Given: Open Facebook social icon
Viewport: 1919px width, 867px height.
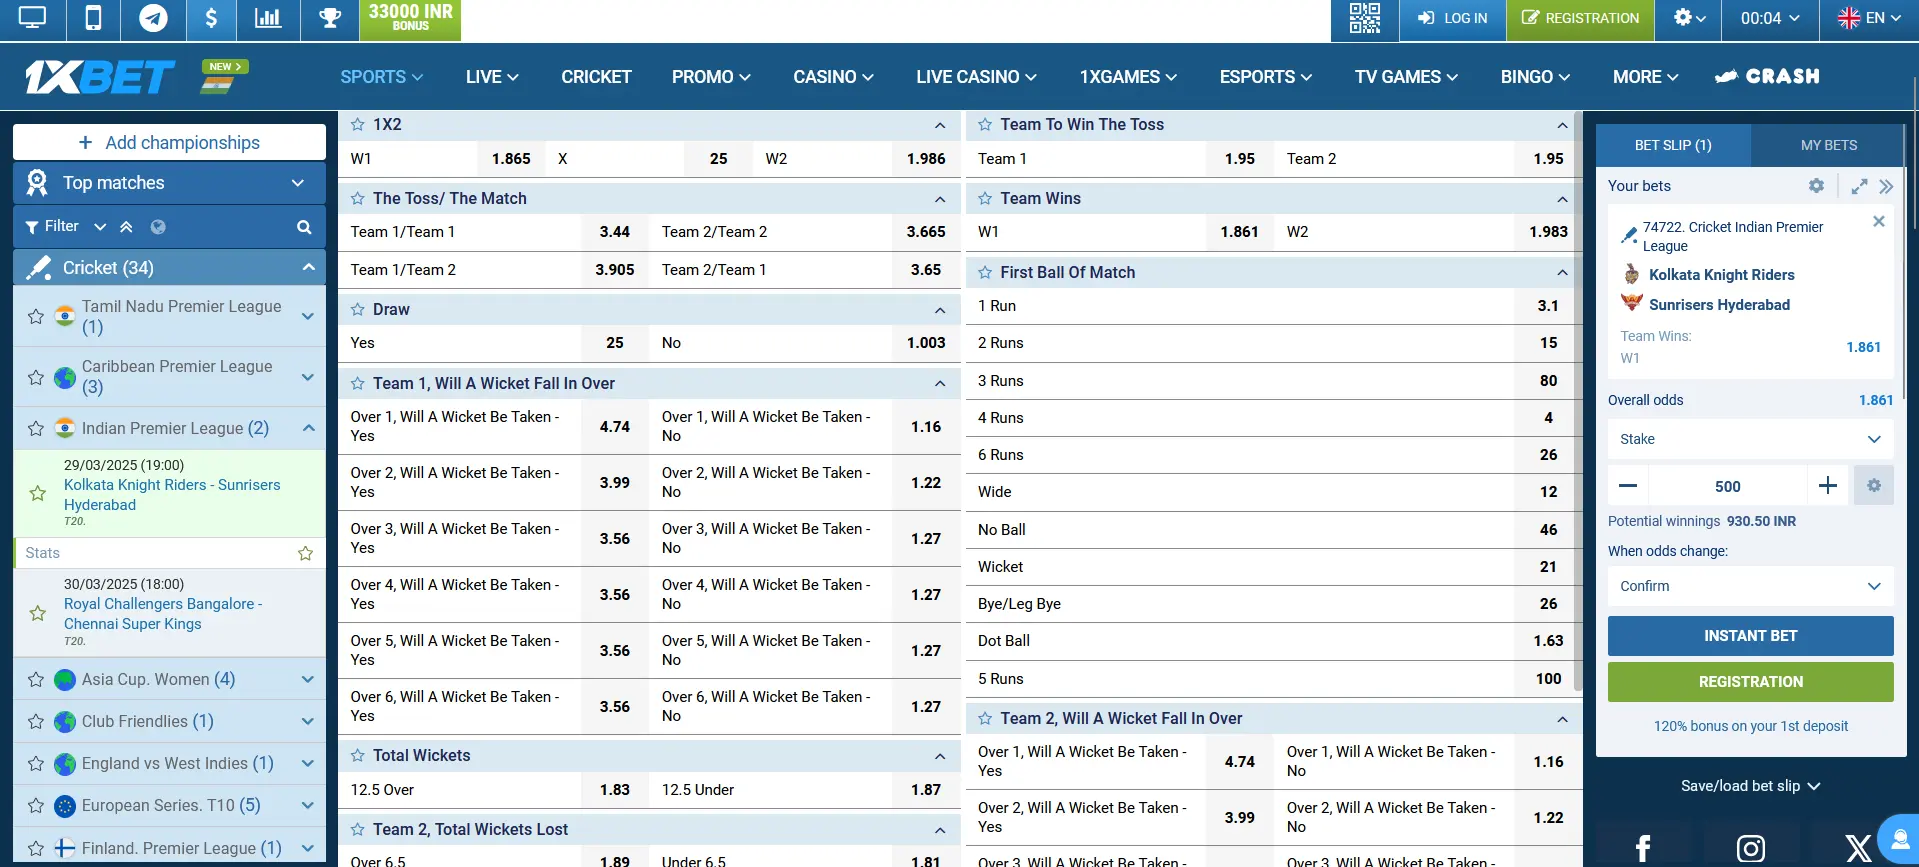Looking at the screenshot, I should (1643, 849).
